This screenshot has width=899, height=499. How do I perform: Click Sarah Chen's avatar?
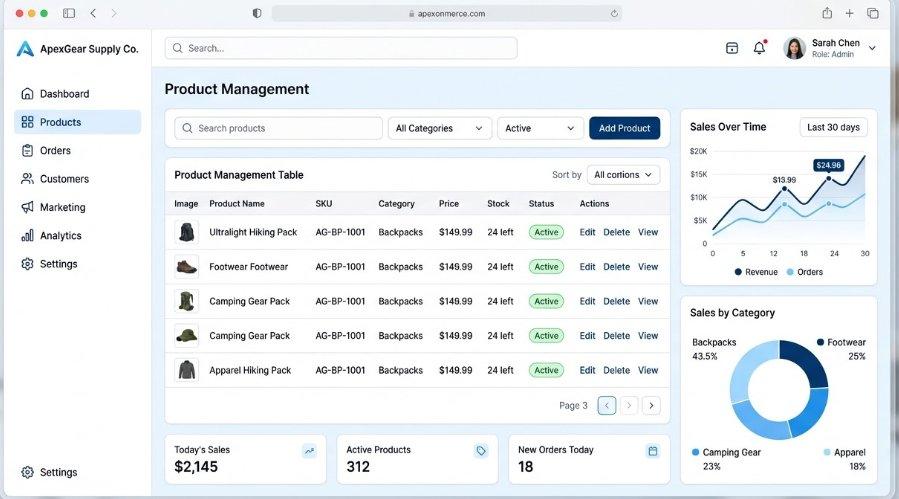(794, 48)
